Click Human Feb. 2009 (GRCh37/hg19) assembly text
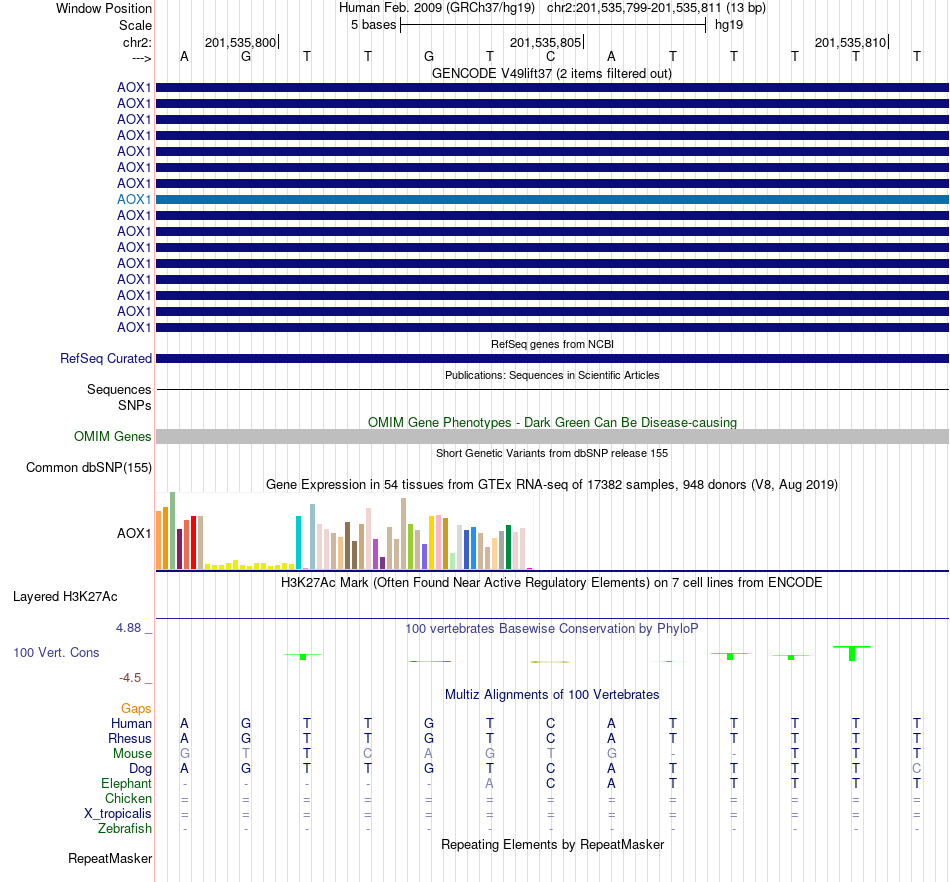950x882 pixels. (x=437, y=8)
